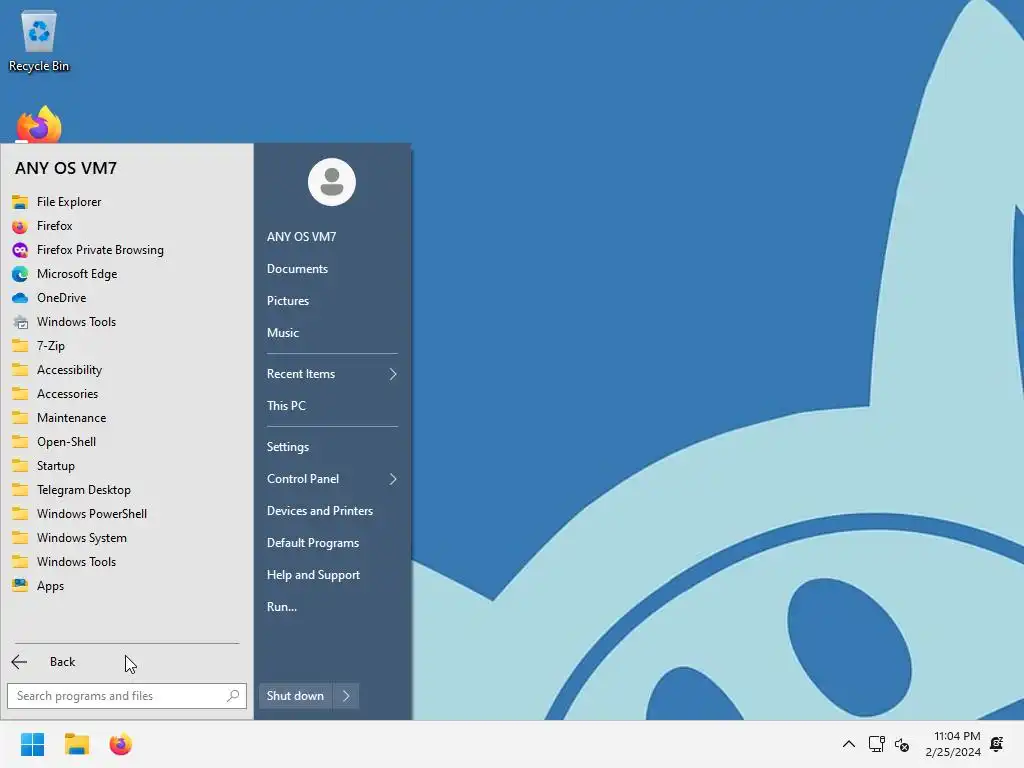Open Pictures from the Start menu

tap(288, 301)
